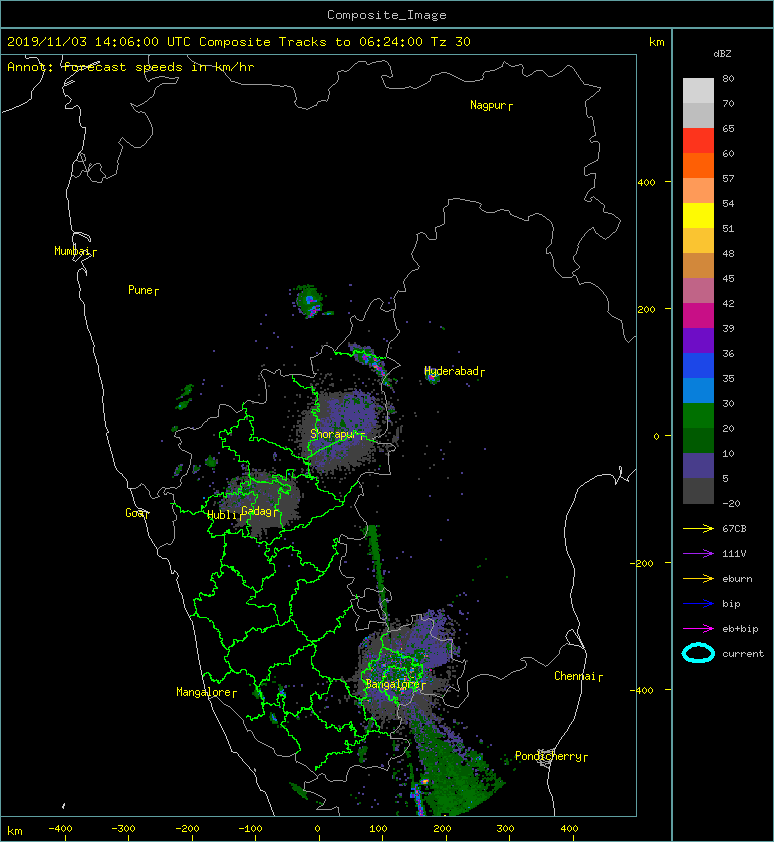Pick the yellow 51–54 dBZ swatch

click(698, 216)
